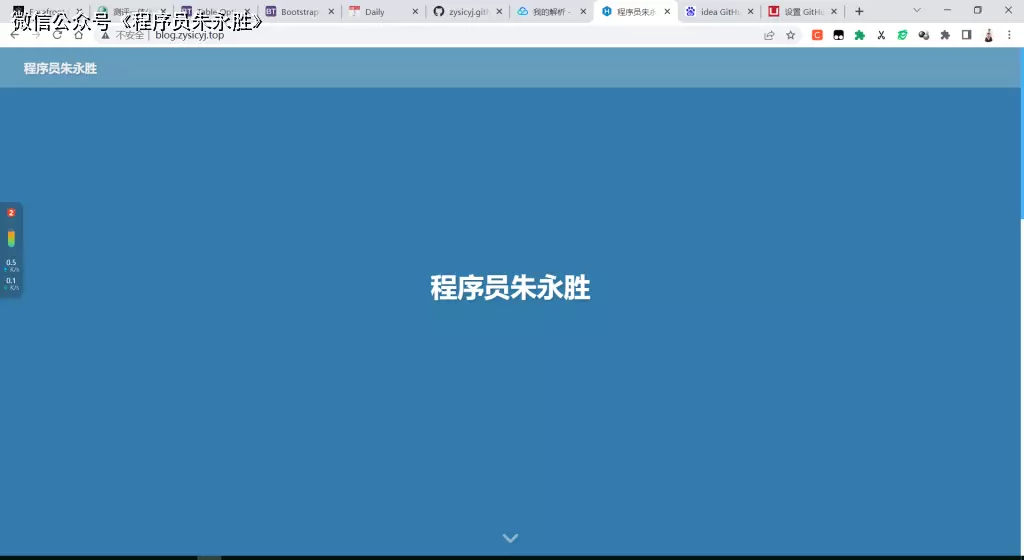Open the Chrome three-dot menu
Screen dimensions: 1024x560
(1010, 35)
